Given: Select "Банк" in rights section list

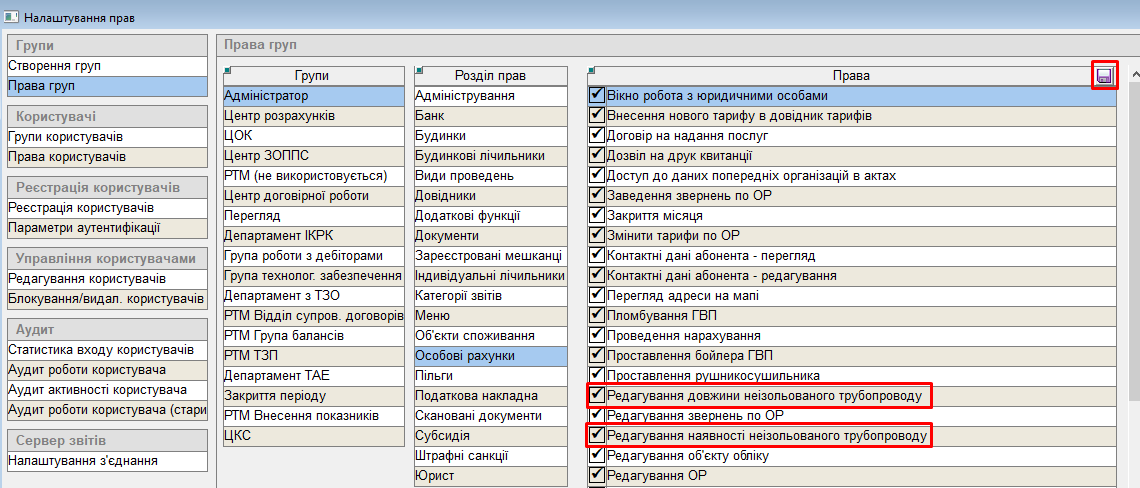Looking at the screenshot, I should pos(431,116).
